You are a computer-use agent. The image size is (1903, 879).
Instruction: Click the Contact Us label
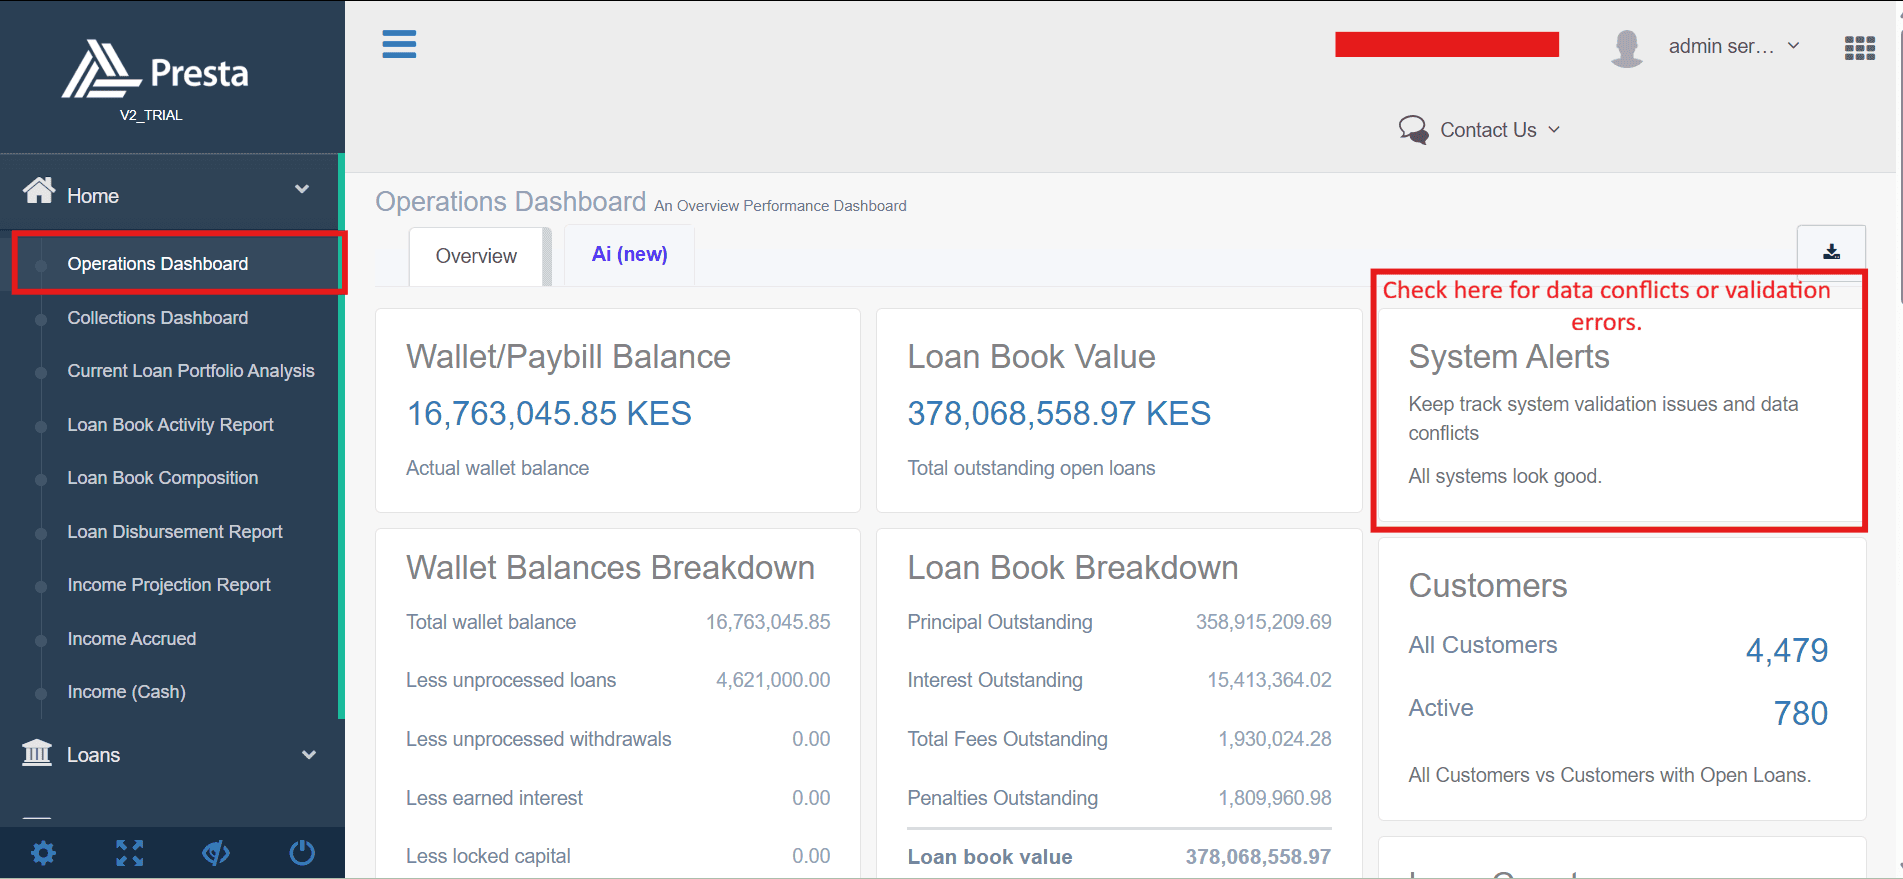pos(1488,130)
